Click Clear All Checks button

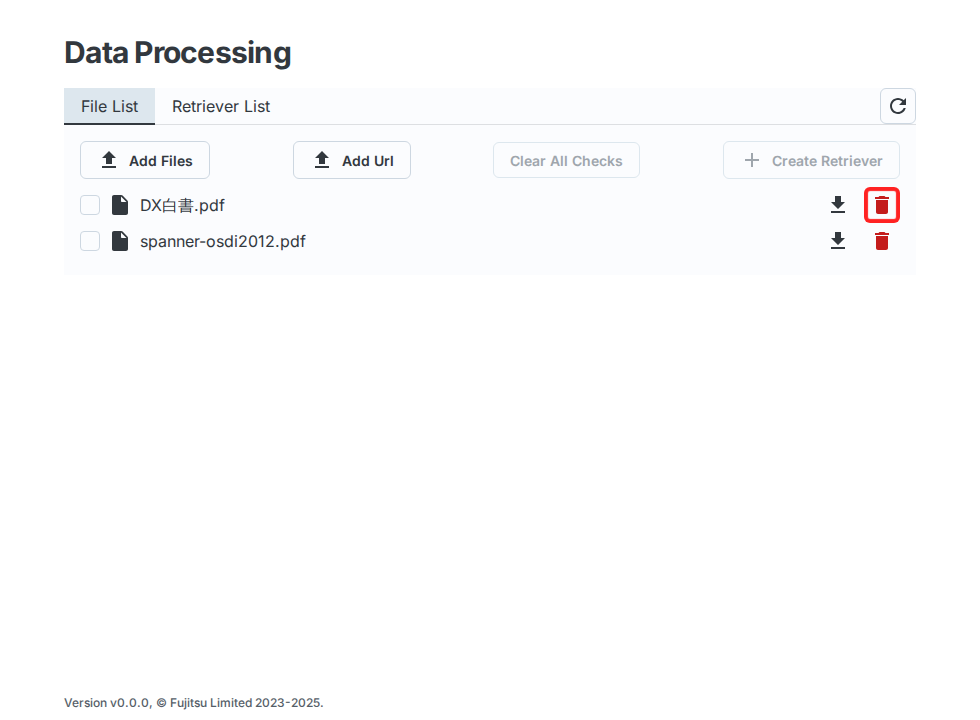click(x=566, y=161)
